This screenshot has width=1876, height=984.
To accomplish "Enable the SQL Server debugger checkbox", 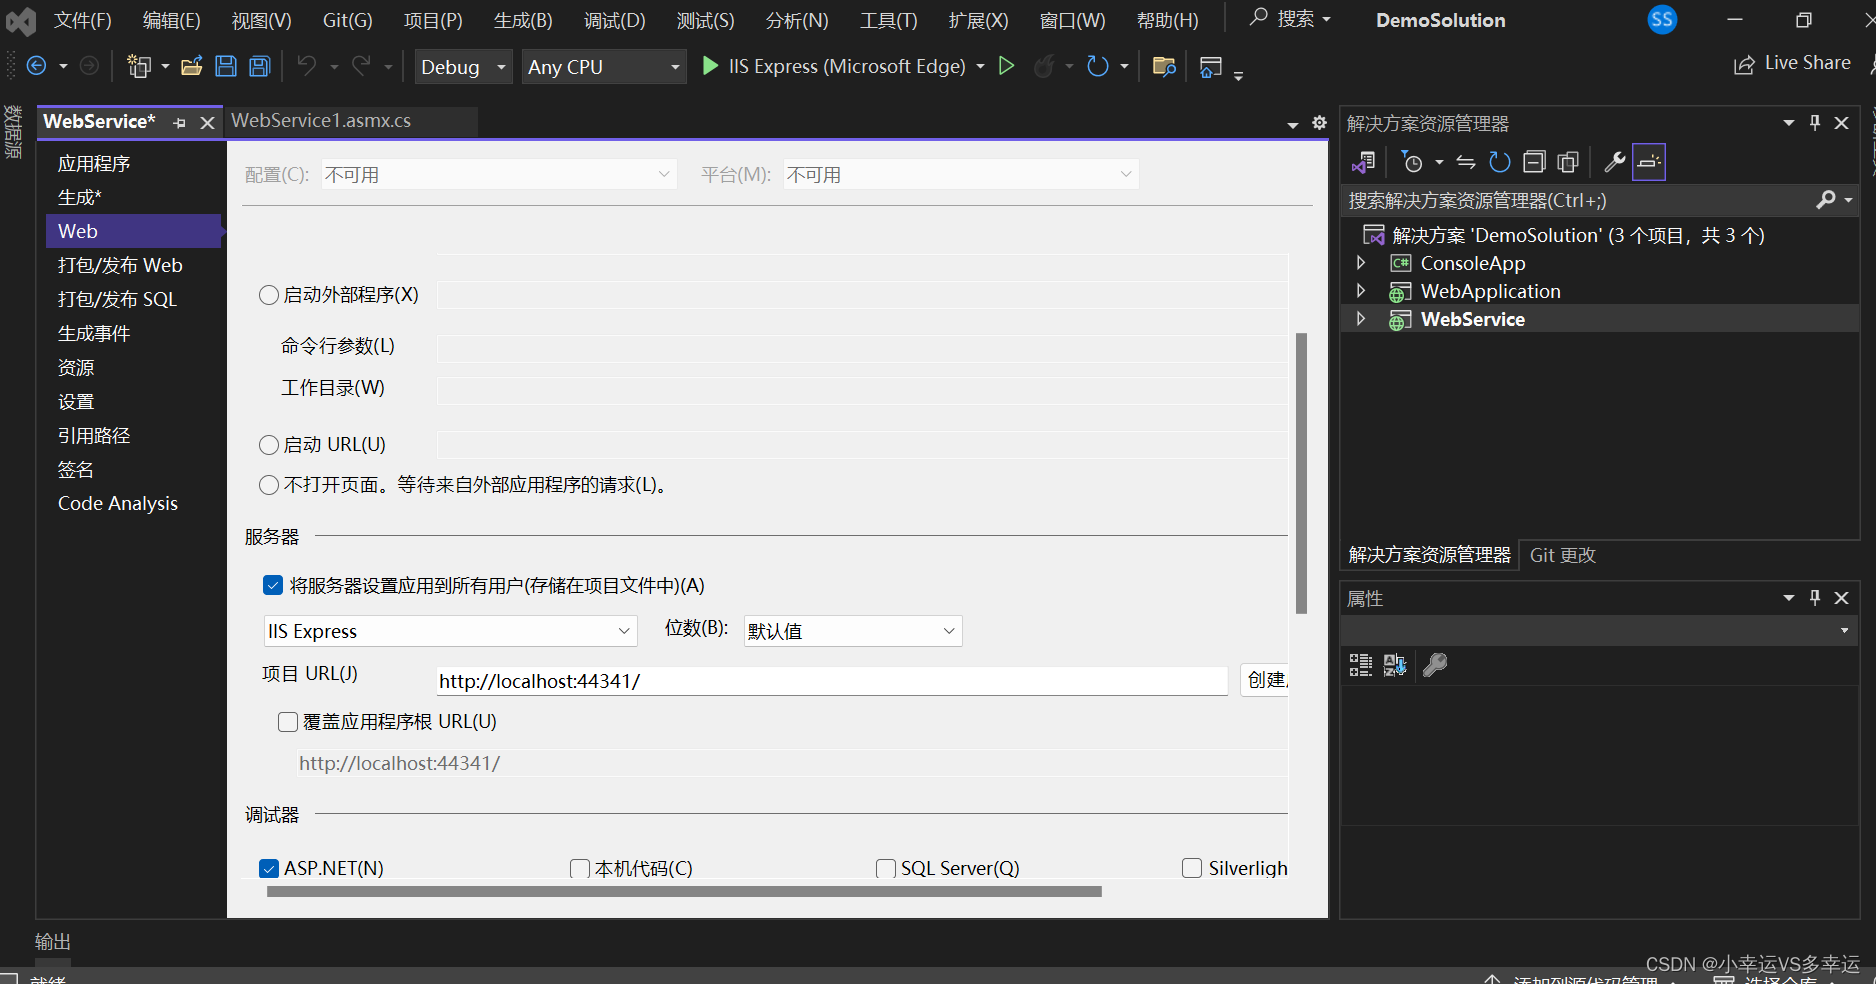I will (x=886, y=868).
